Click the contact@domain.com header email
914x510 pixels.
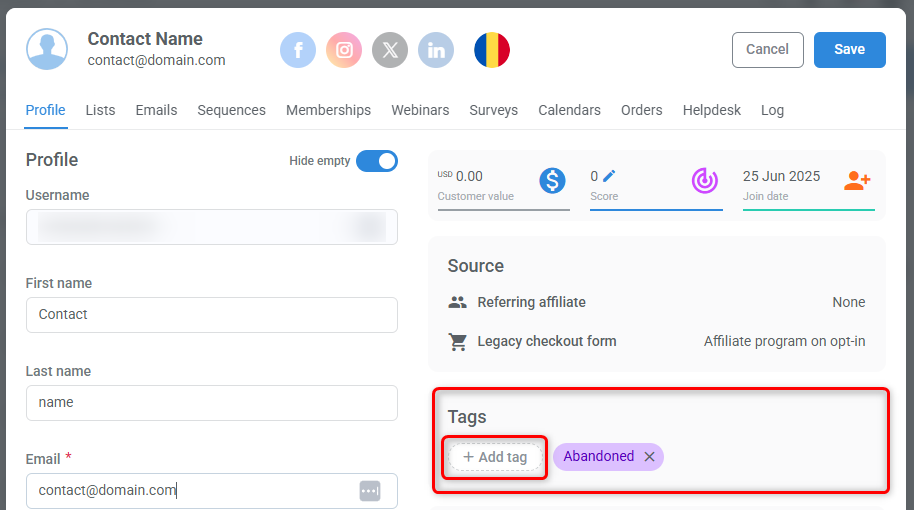coord(156,60)
